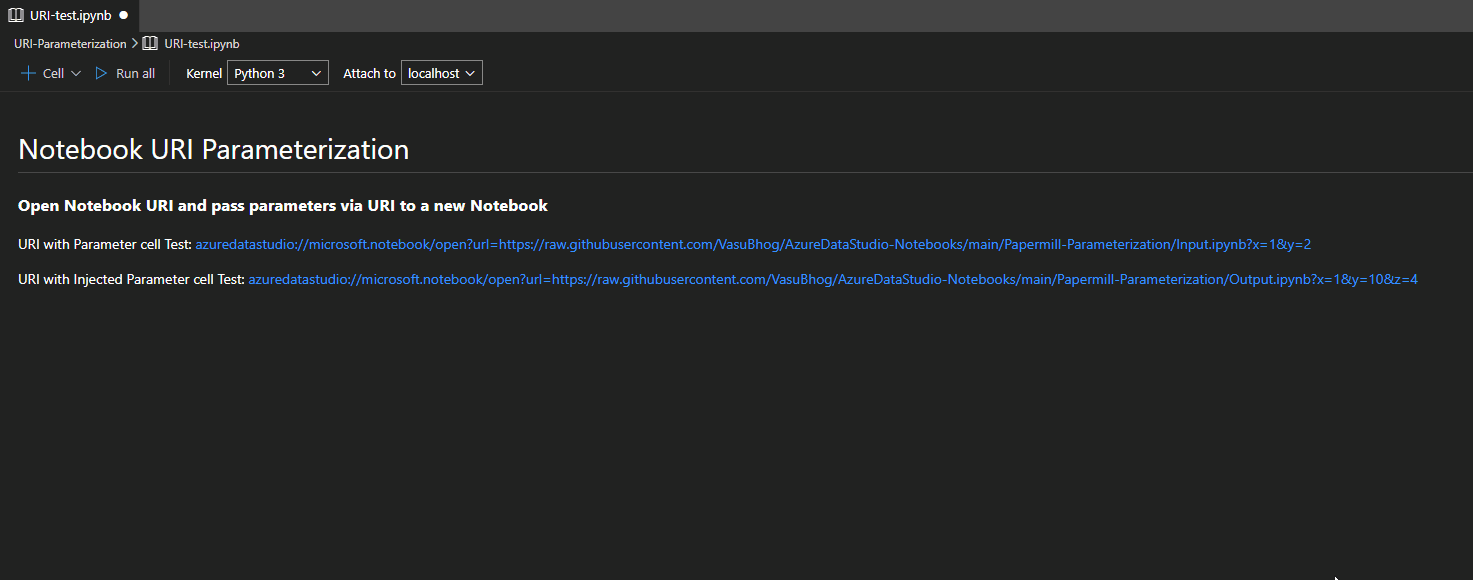Click the Run all play triangle icon

point(100,72)
